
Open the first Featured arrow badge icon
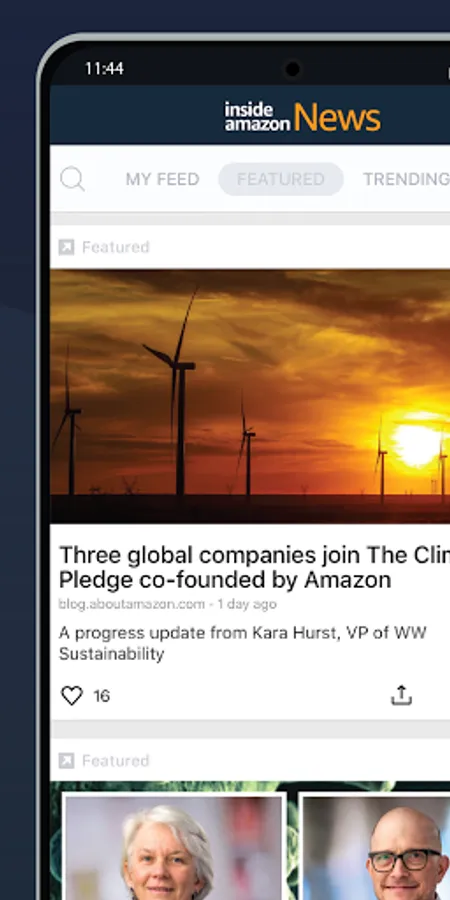point(67,247)
